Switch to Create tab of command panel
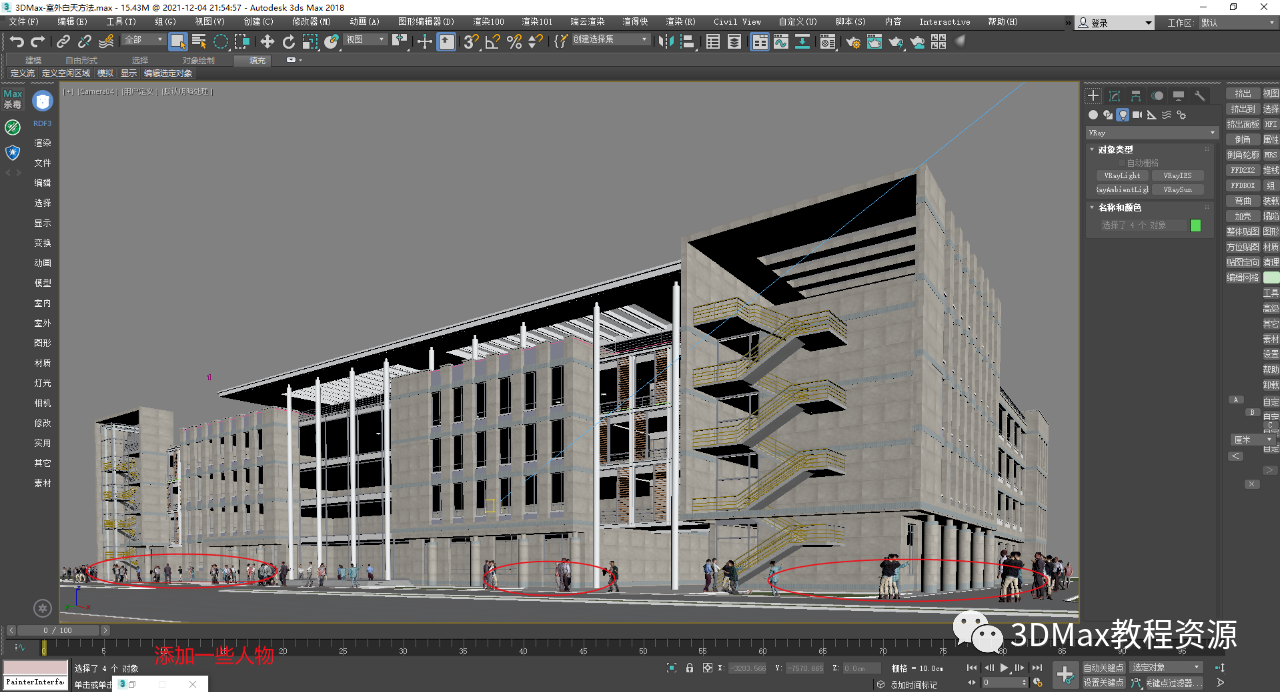Viewport: 1280px width, 692px height. (1093, 96)
